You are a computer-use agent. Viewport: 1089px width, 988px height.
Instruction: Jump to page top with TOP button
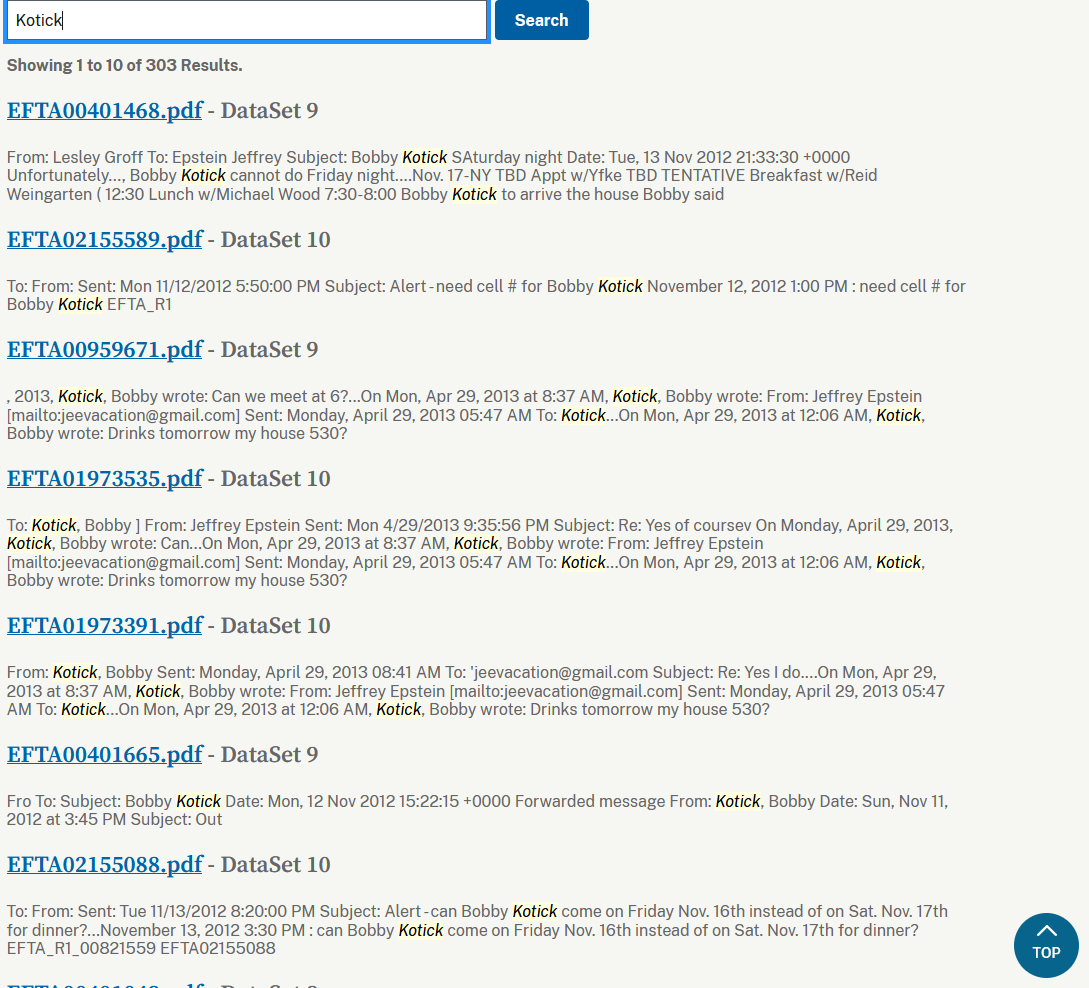1046,945
